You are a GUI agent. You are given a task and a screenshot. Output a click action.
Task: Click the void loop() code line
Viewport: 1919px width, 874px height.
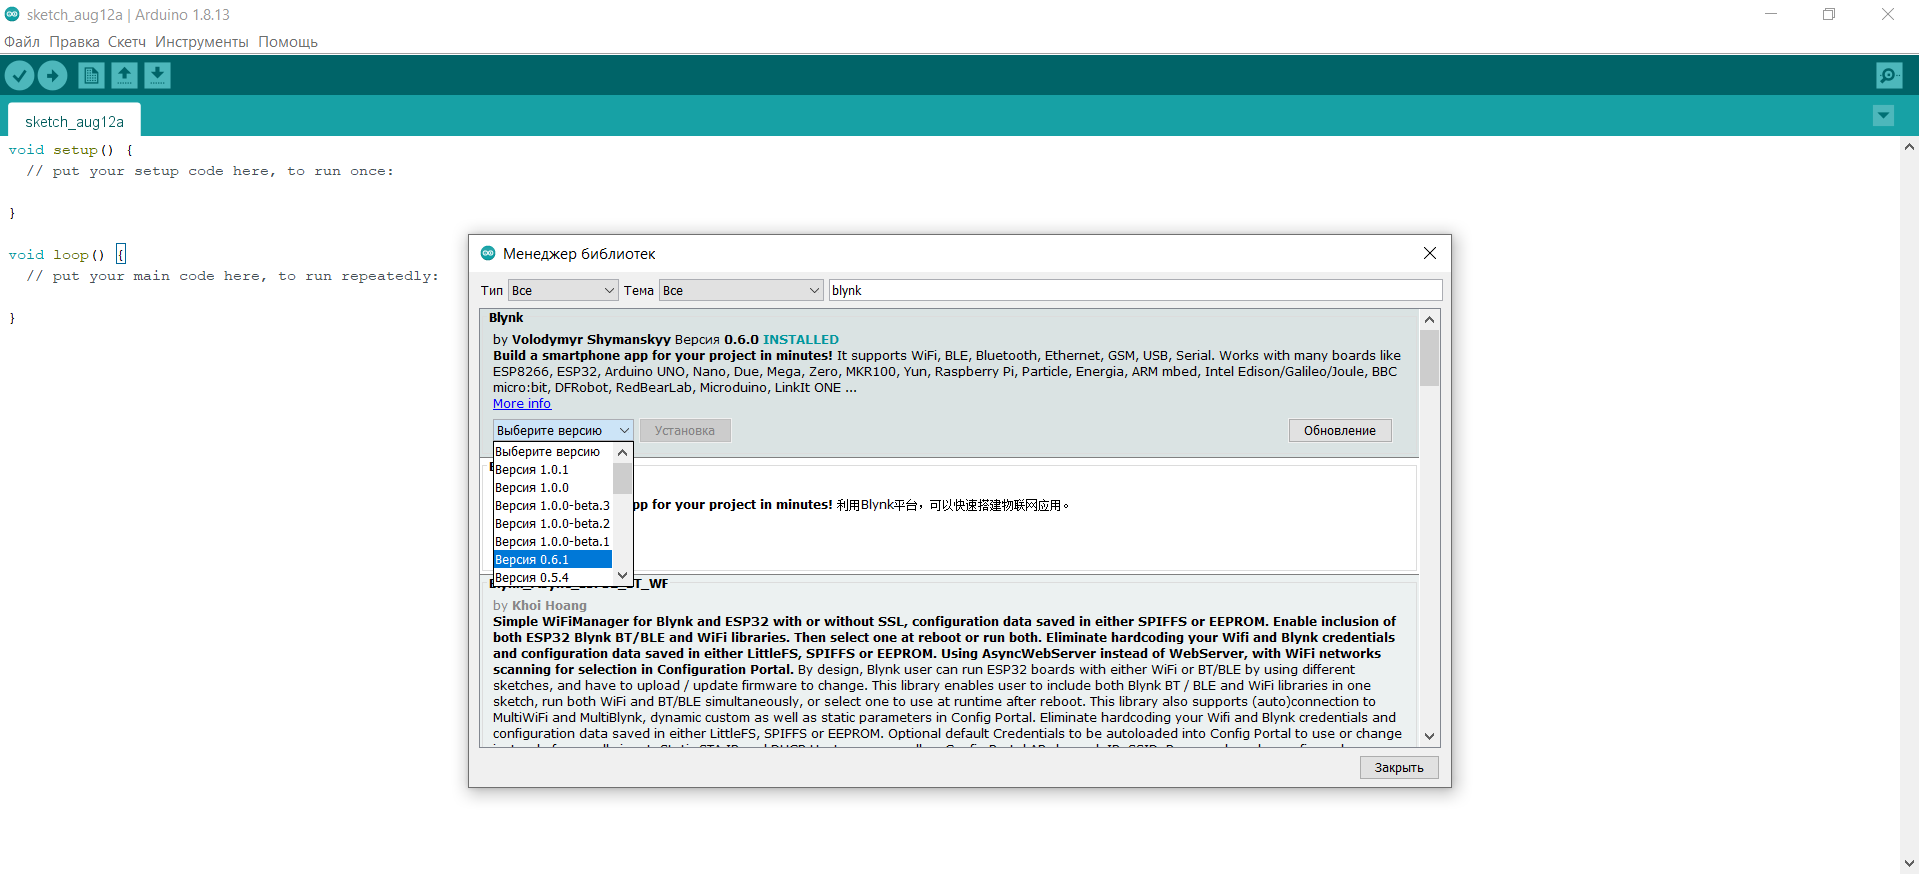coord(66,255)
